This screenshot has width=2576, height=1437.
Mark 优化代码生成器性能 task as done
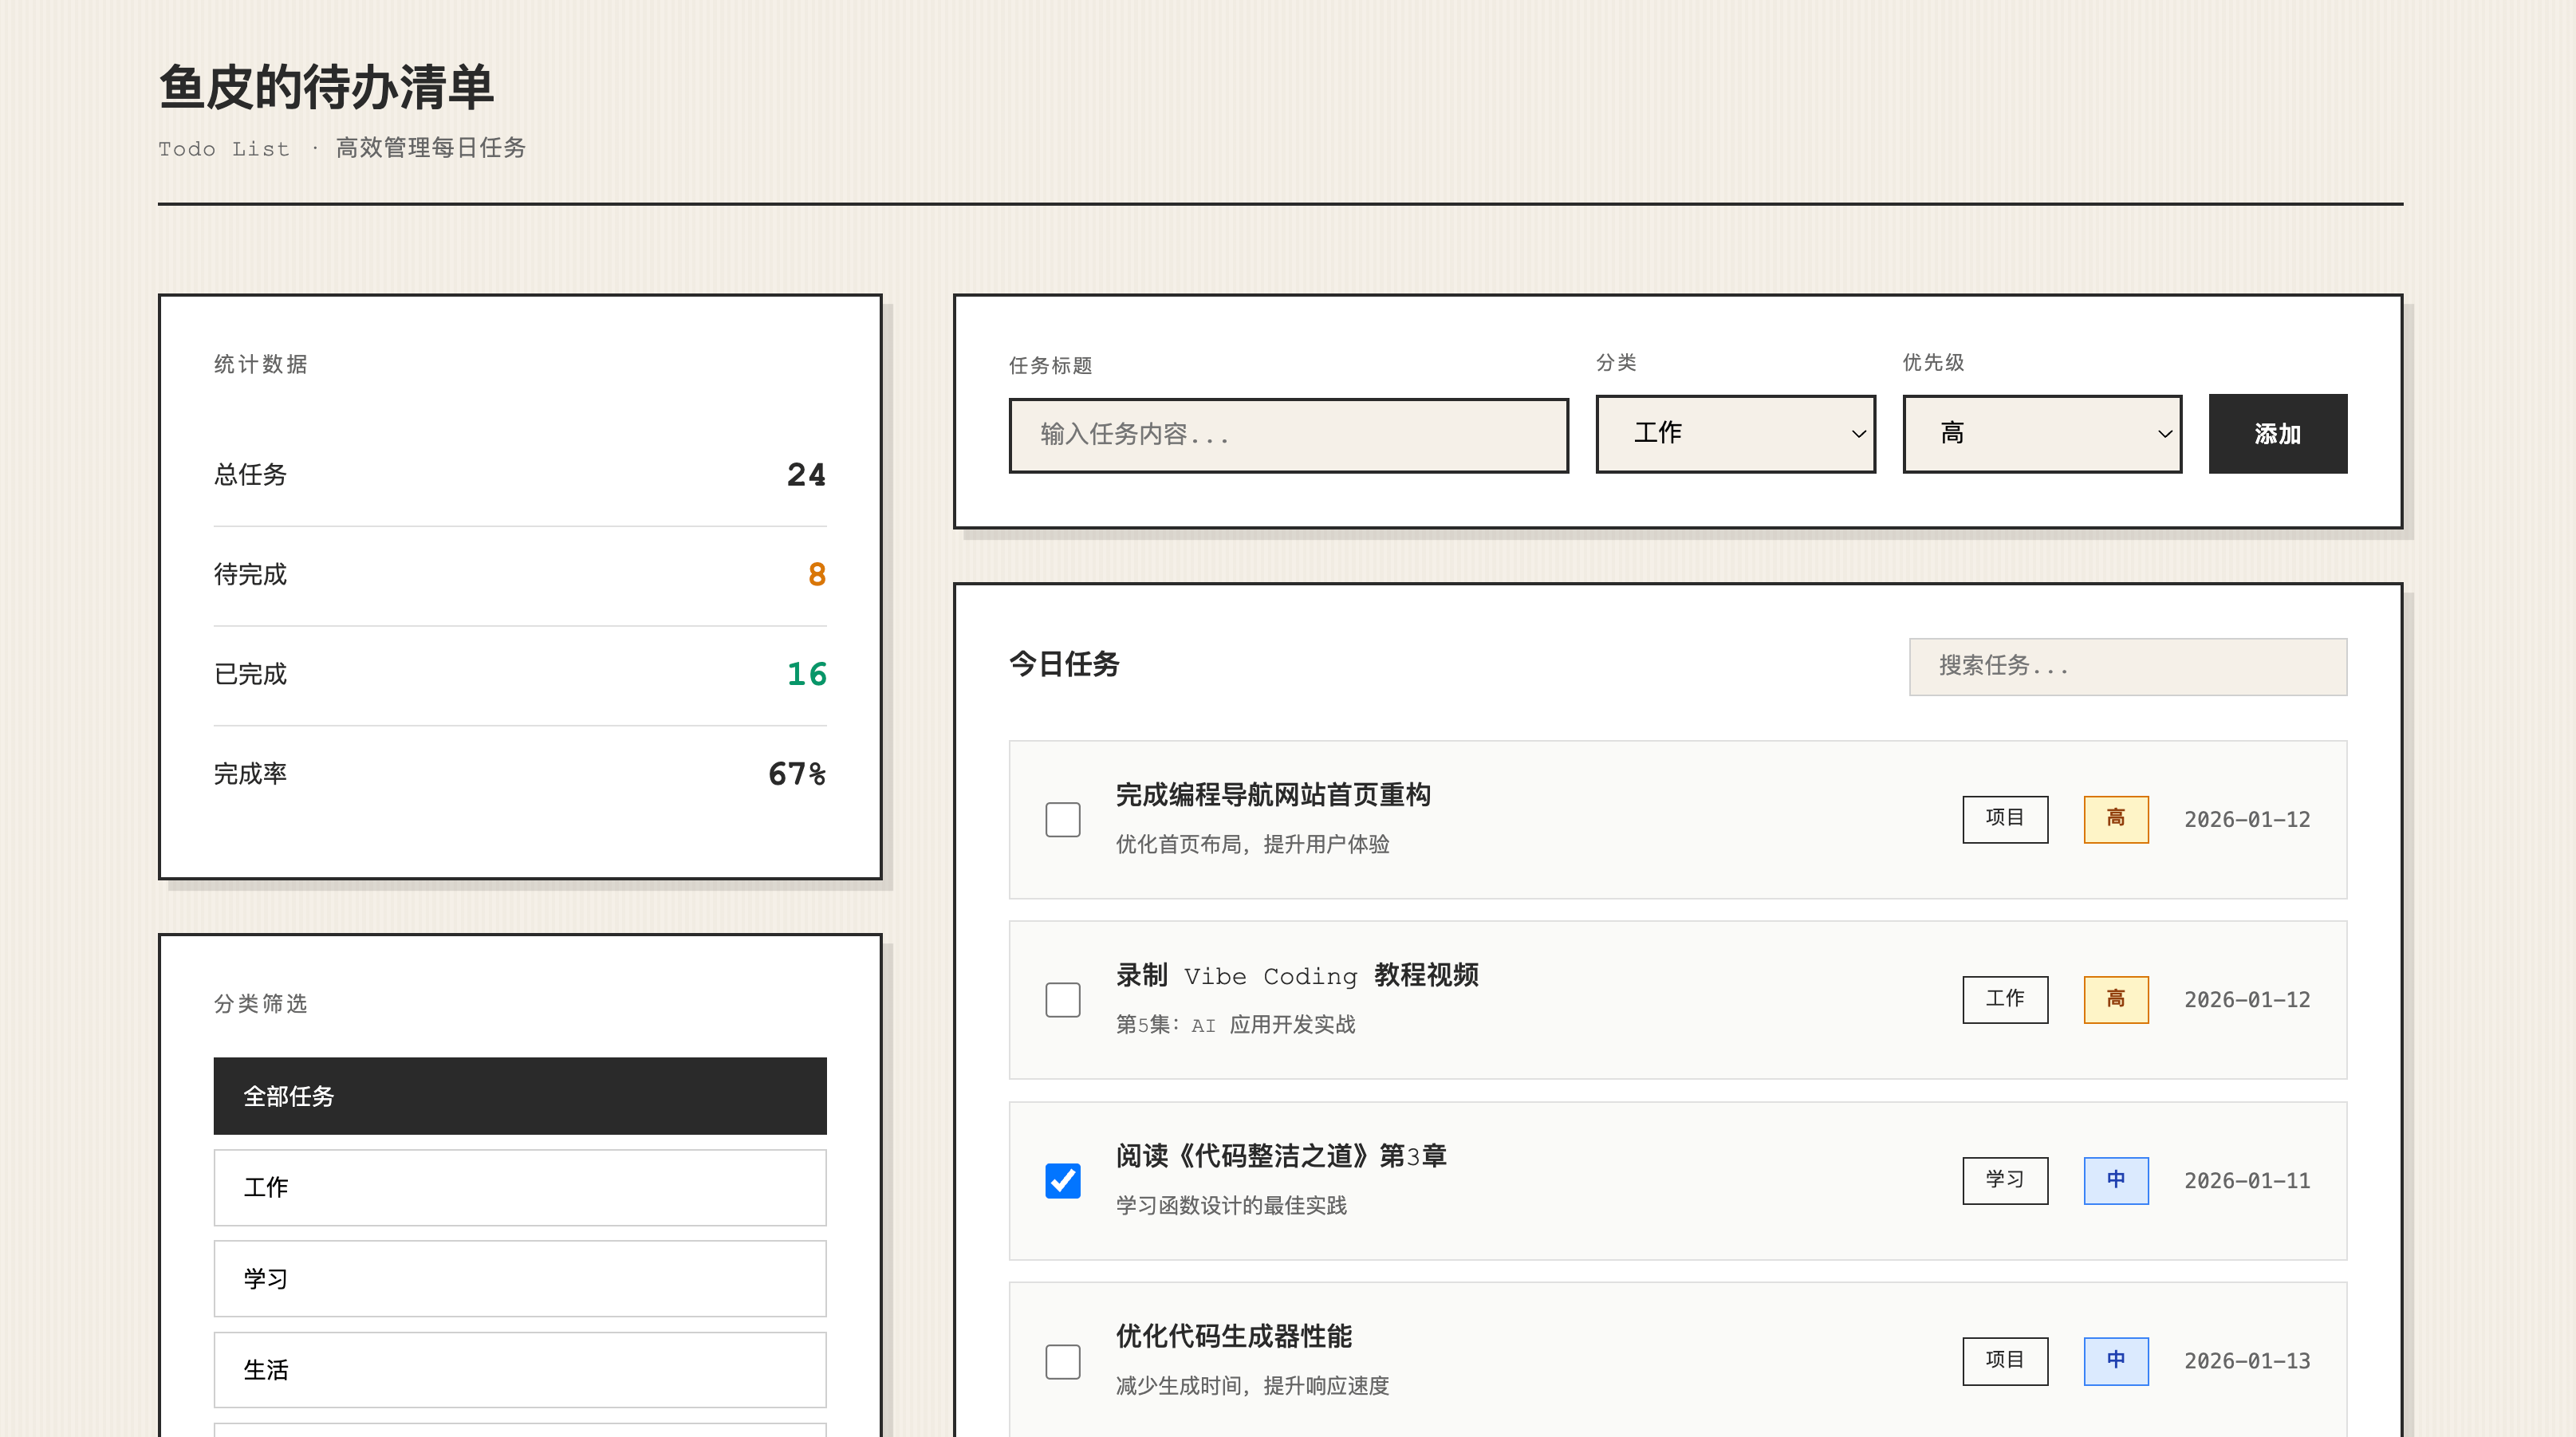coord(1062,1360)
